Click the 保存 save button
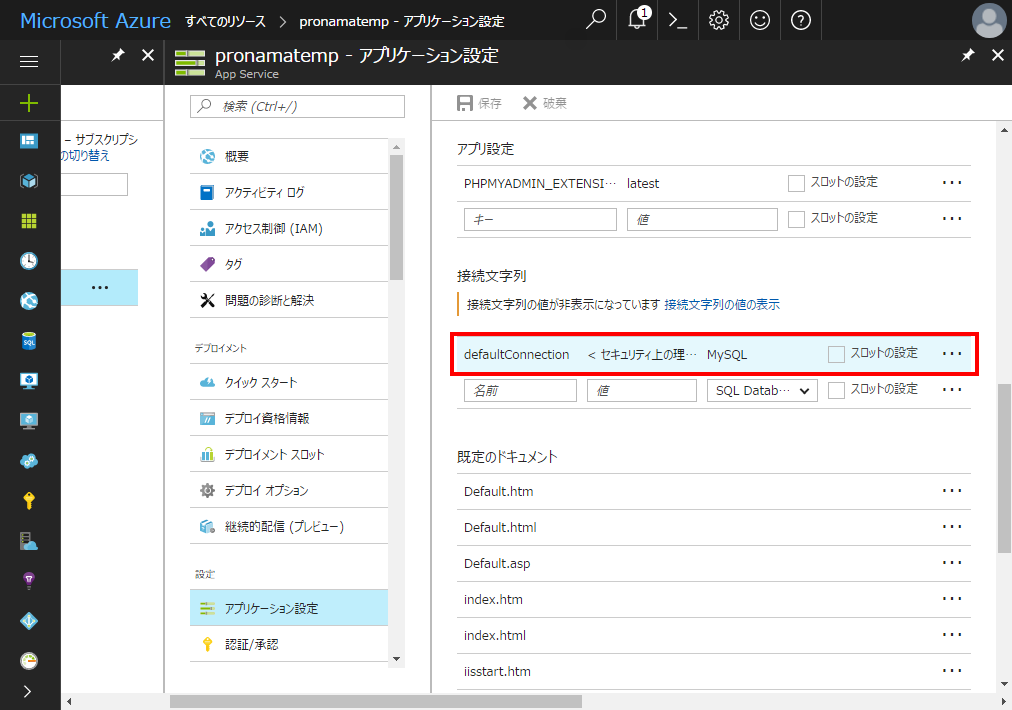 479,103
